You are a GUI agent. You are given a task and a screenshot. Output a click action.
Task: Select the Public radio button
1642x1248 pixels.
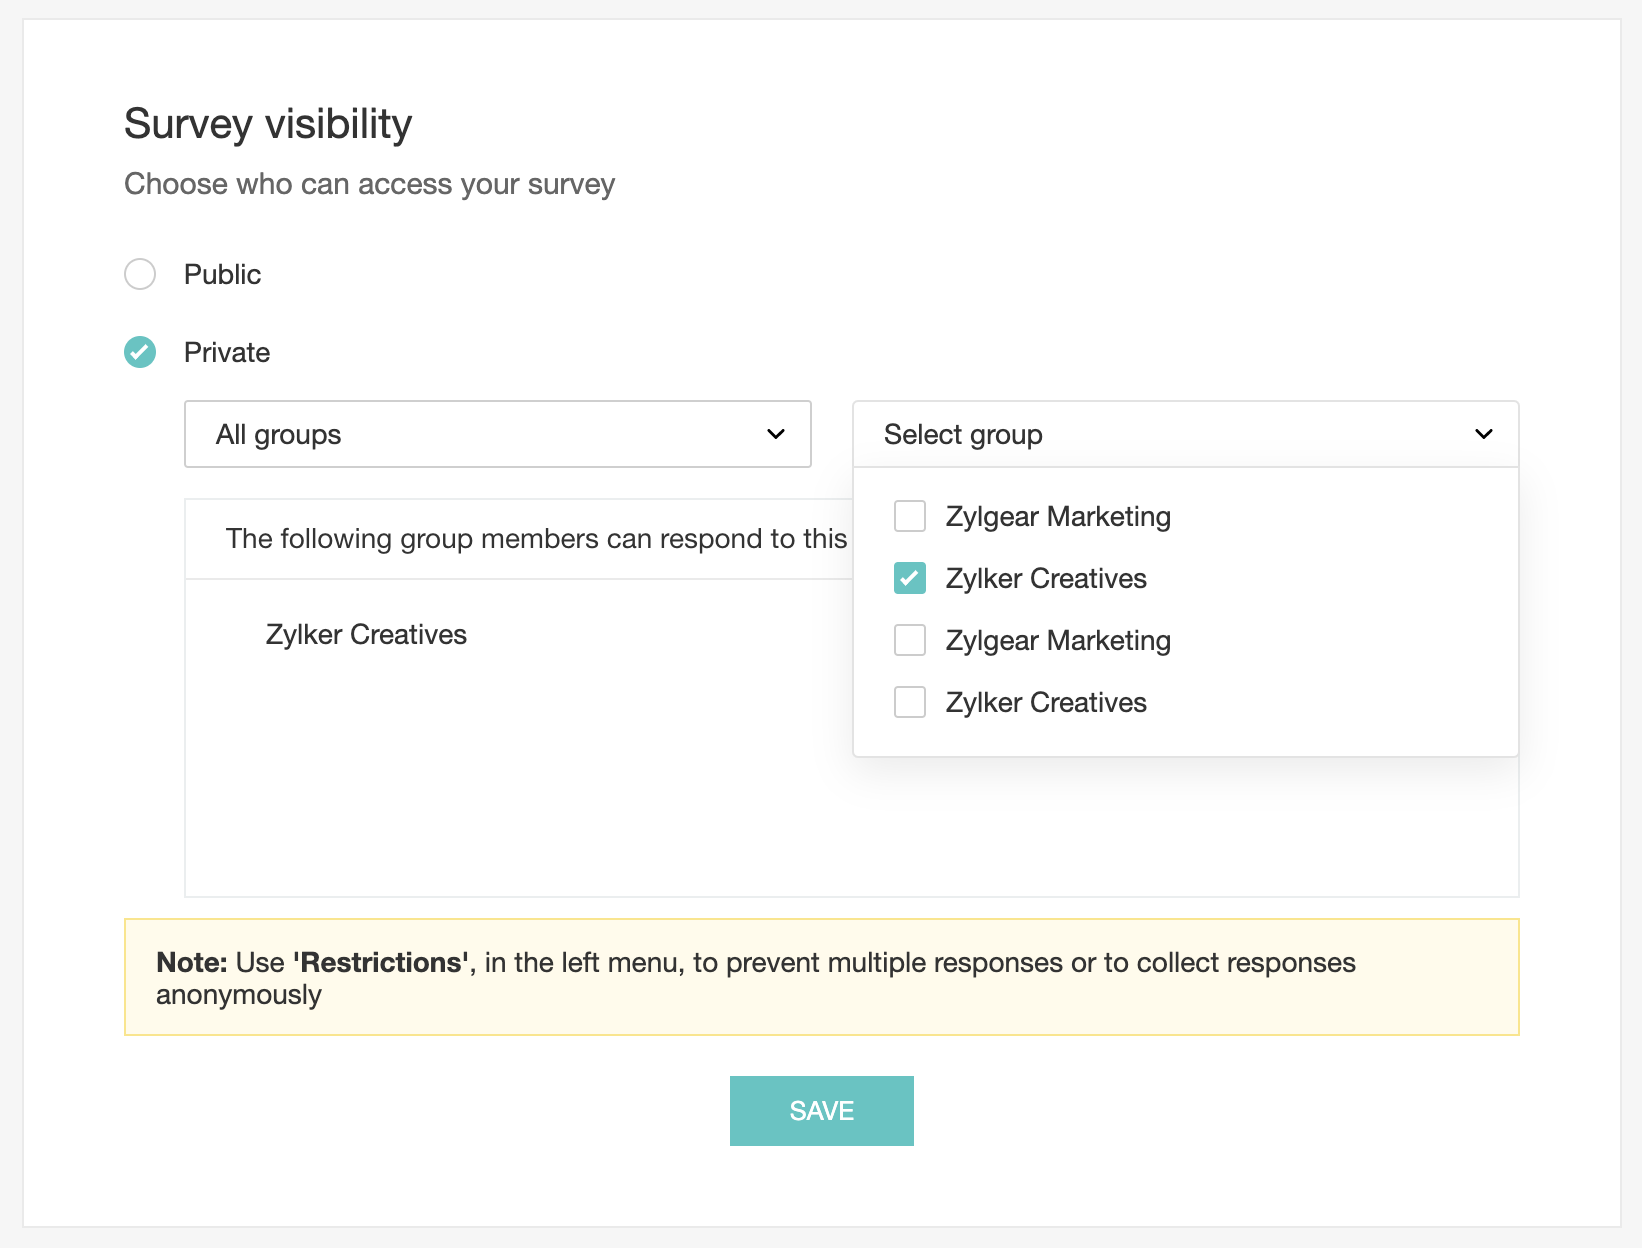coord(140,274)
